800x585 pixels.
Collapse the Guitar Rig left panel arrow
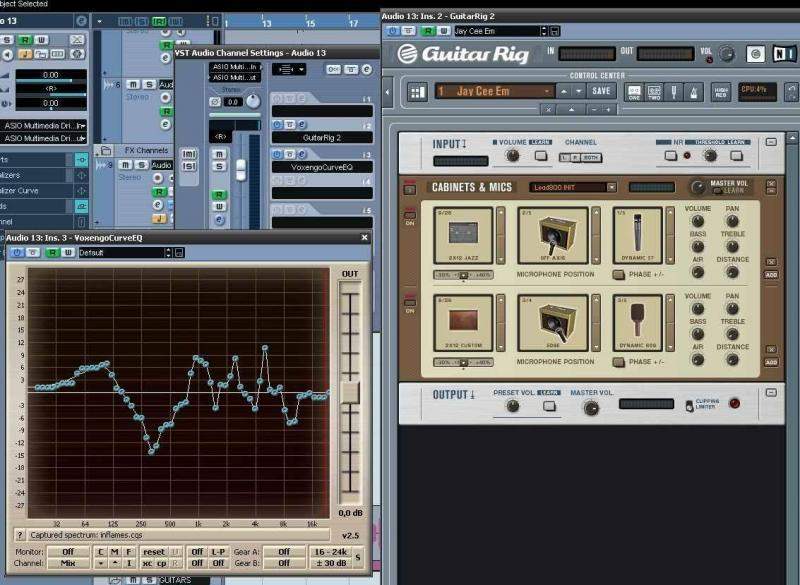pyautogui.click(x=387, y=92)
